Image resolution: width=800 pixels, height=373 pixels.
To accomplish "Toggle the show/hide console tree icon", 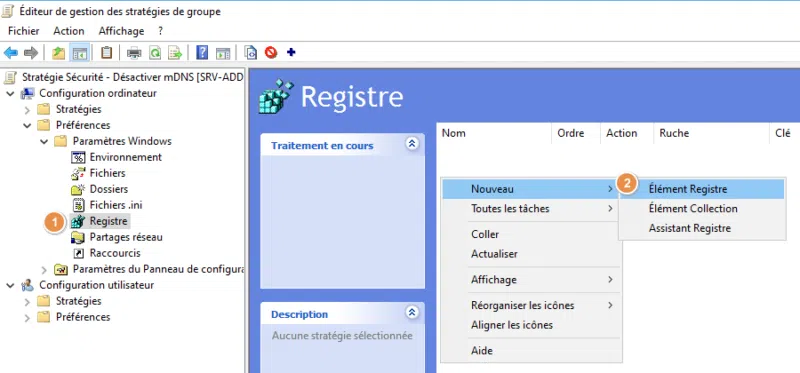I will pyautogui.click(x=80, y=53).
